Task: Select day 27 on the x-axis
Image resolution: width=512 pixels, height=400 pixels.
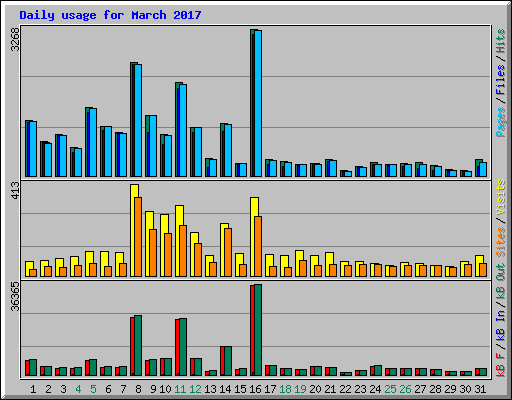Action: point(420,389)
